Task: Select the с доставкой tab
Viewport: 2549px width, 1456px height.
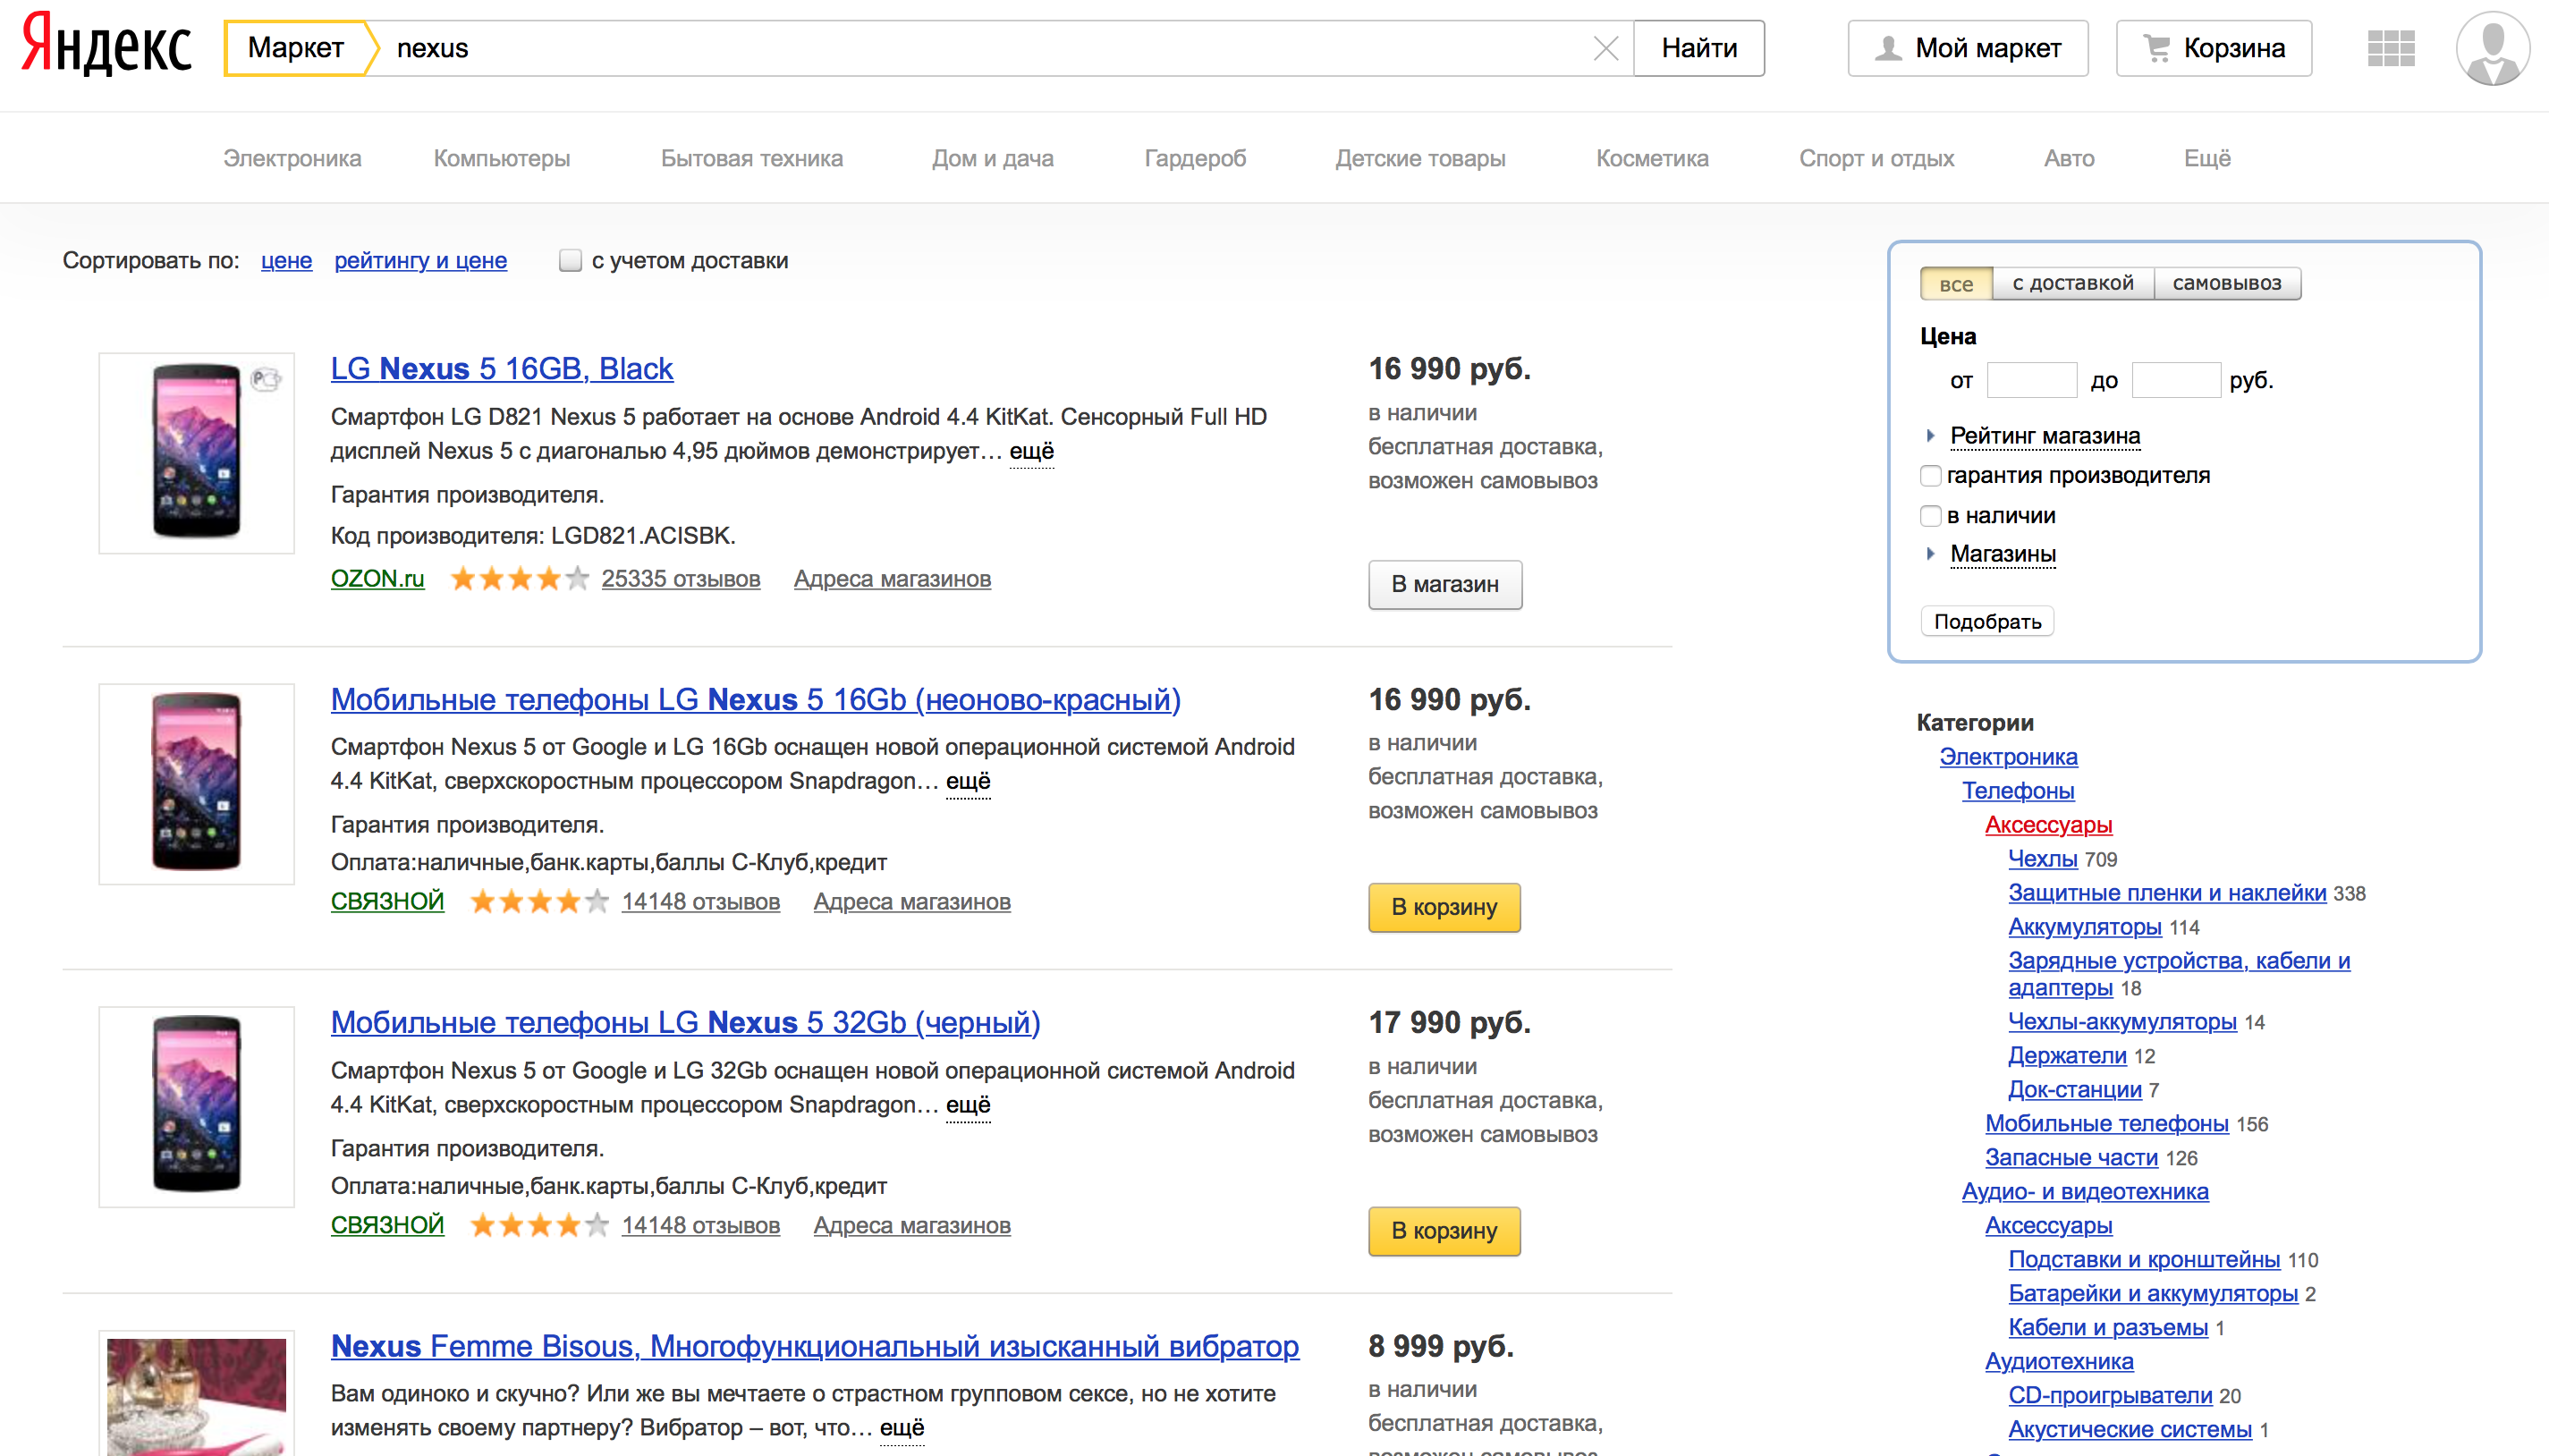Action: pyautogui.click(x=2072, y=284)
